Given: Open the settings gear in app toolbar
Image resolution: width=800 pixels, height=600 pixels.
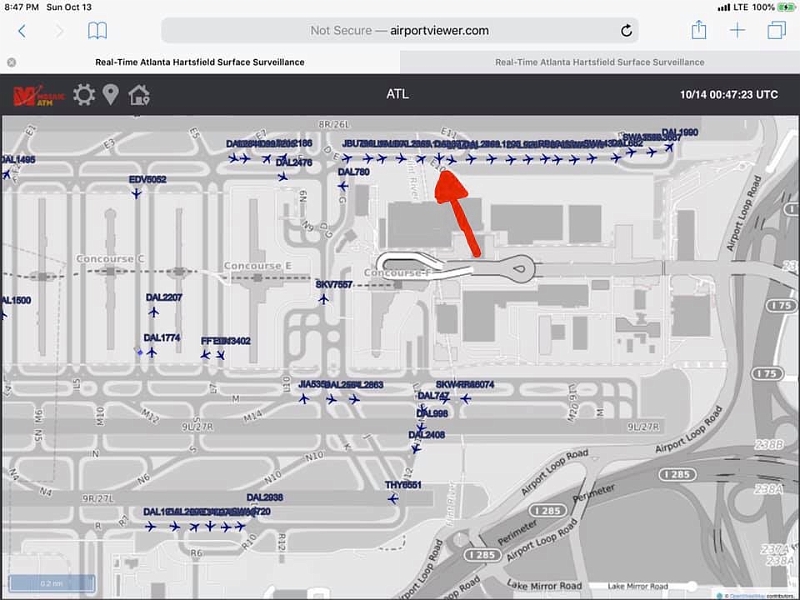Looking at the screenshot, I should 84,95.
